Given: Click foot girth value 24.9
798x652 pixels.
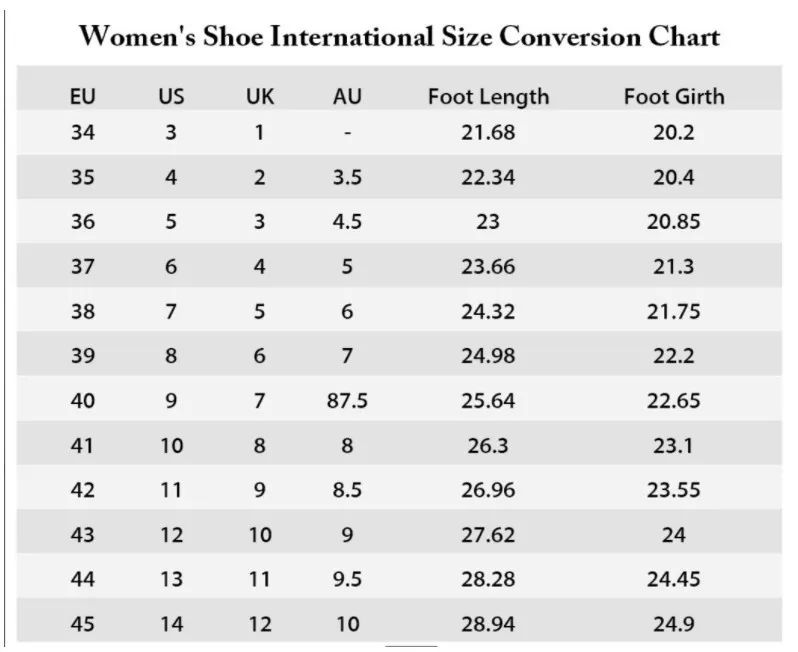Looking at the screenshot, I should 673,623.
